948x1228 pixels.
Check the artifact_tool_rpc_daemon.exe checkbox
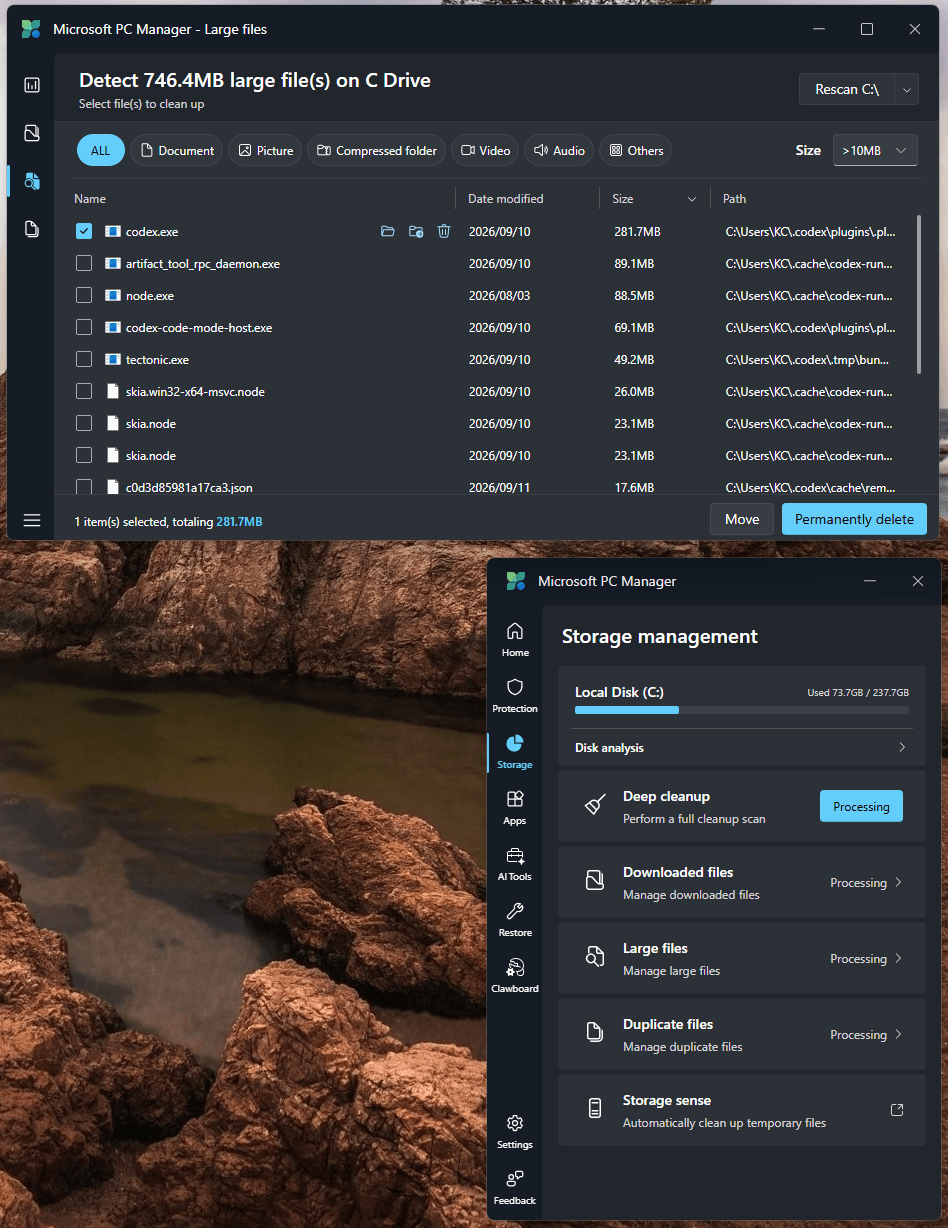(84, 264)
